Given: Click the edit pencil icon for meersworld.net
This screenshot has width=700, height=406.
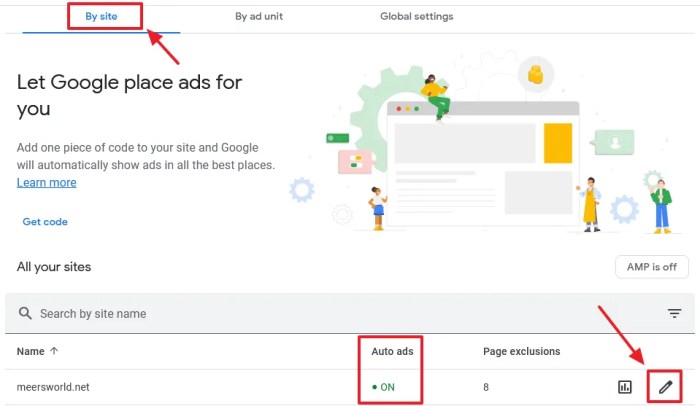Looking at the screenshot, I should pyautogui.click(x=665, y=387).
